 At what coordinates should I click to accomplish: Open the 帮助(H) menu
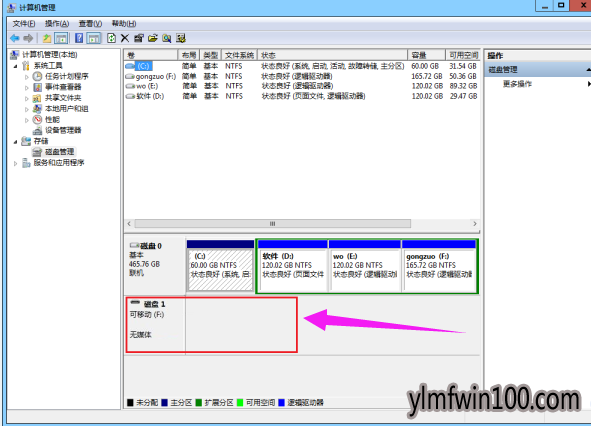click(x=124, y=24)
